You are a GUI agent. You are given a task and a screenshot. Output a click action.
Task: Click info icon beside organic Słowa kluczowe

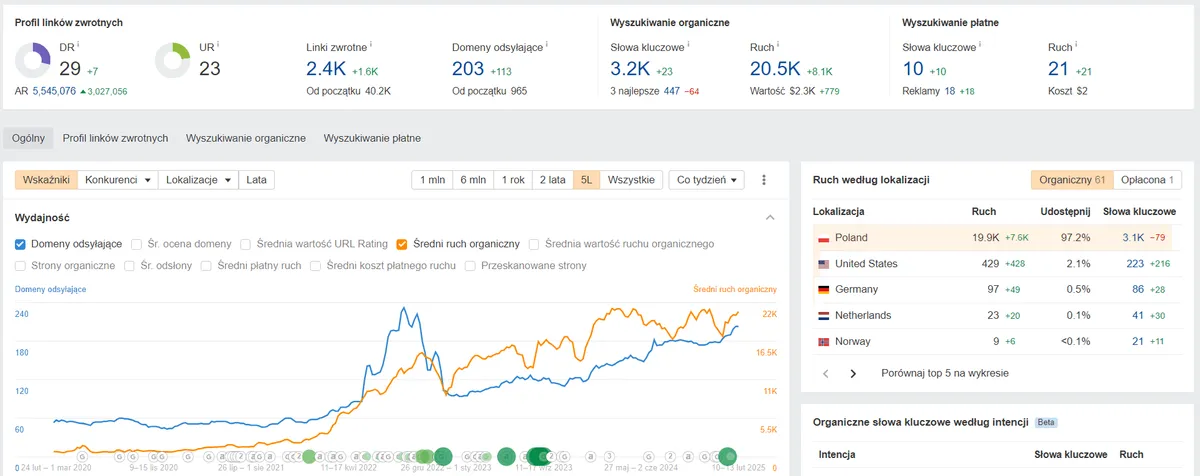coord(689,45)
